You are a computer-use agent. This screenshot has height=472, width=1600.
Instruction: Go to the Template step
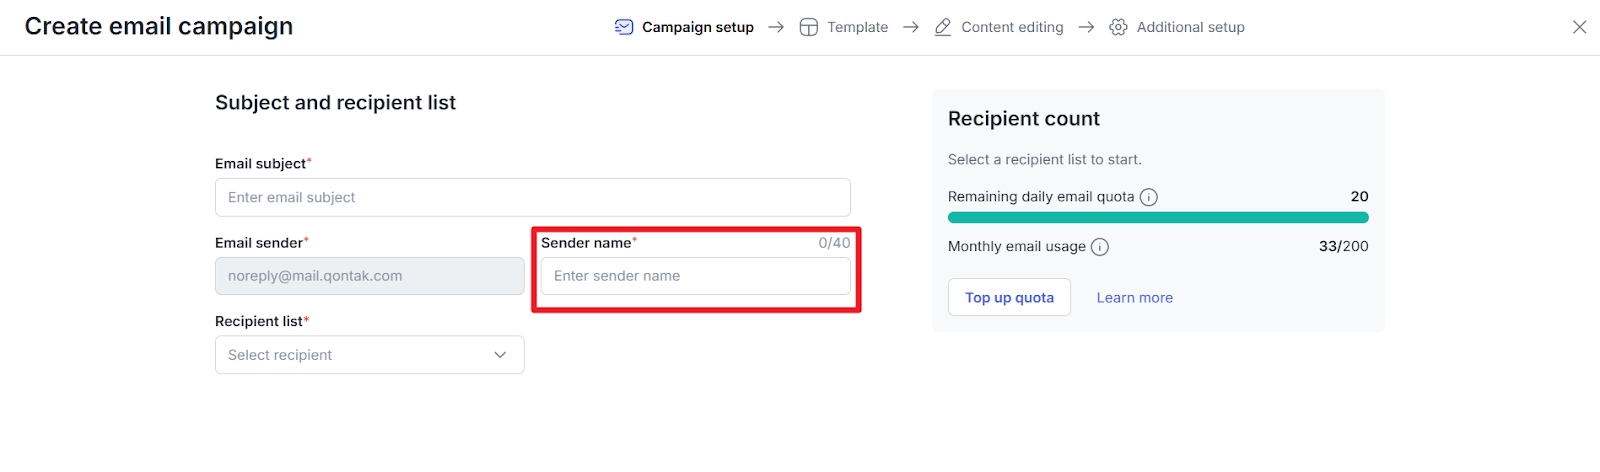tap(857, 27)
